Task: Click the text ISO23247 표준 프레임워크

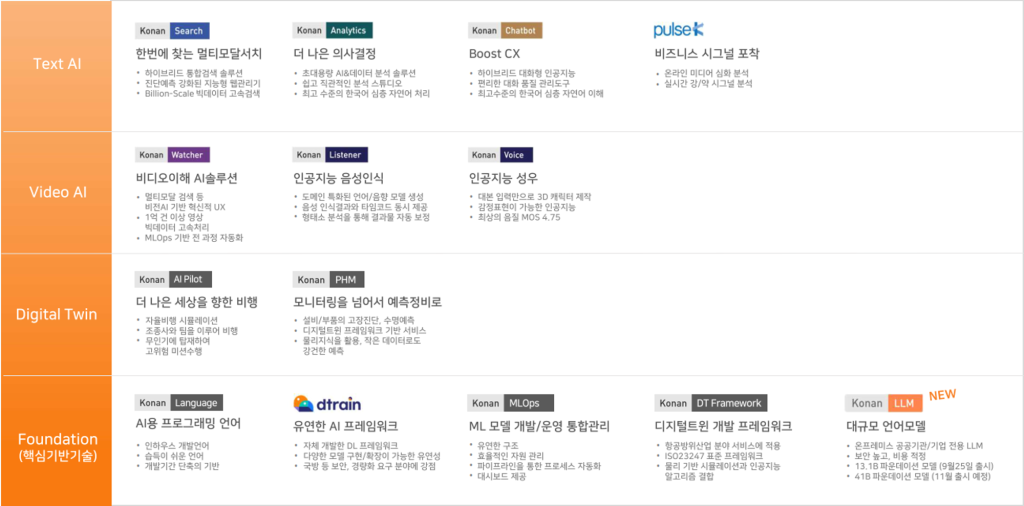Action: click(713, 456)
